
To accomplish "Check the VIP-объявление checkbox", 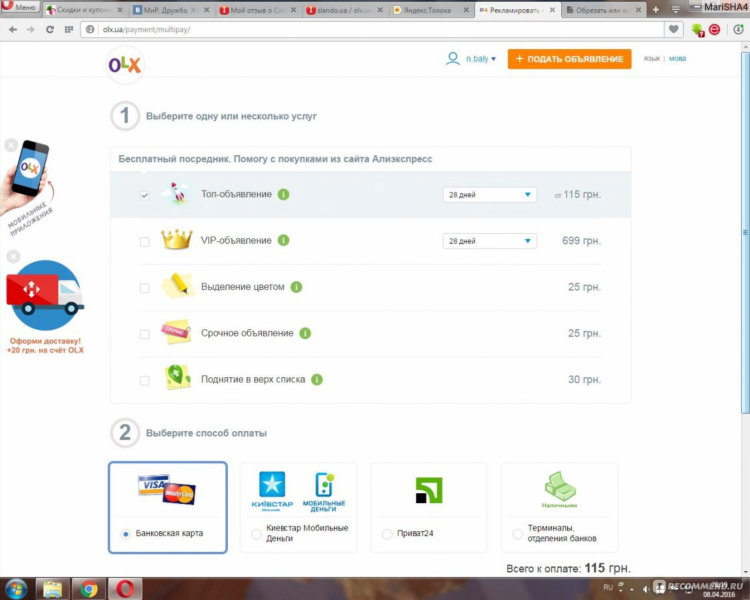I will (144, 242).
